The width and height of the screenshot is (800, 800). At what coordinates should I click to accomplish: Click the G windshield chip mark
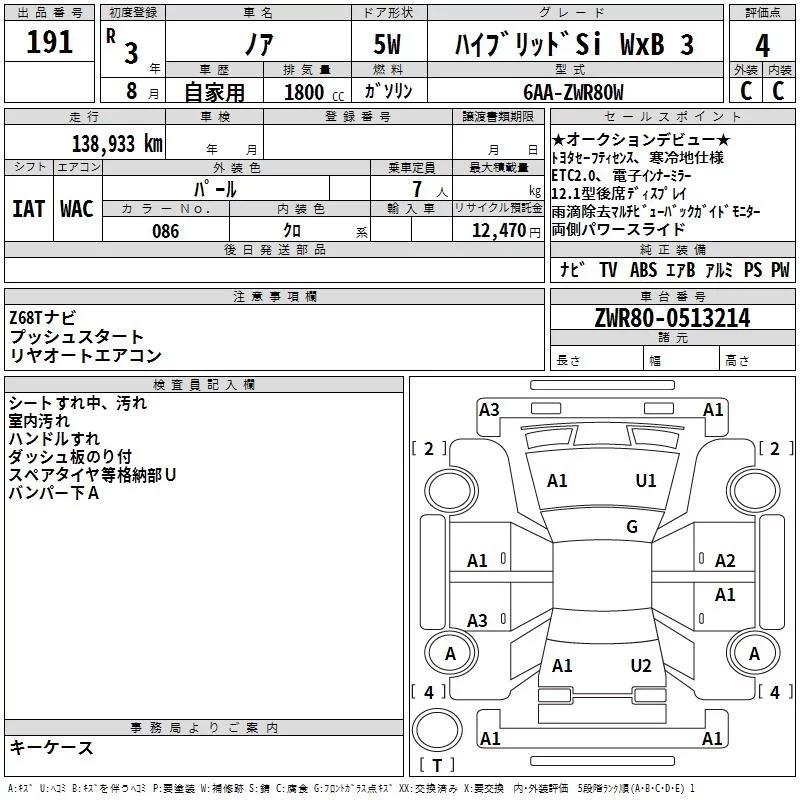(632, 527)
